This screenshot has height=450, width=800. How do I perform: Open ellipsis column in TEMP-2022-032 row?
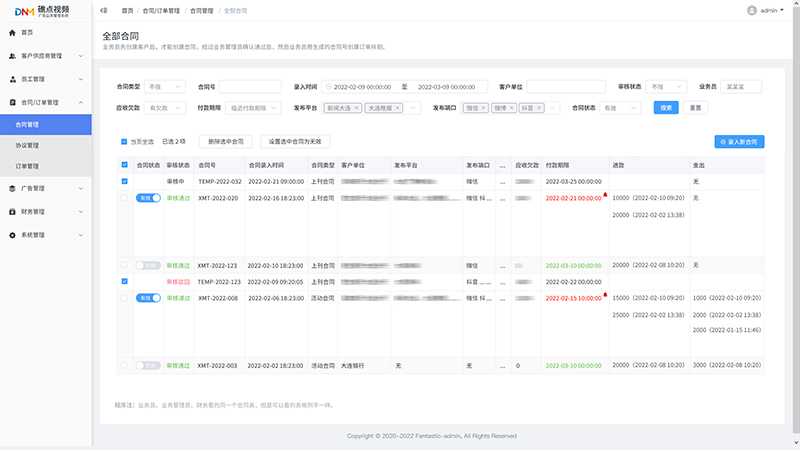coord(503,182)
